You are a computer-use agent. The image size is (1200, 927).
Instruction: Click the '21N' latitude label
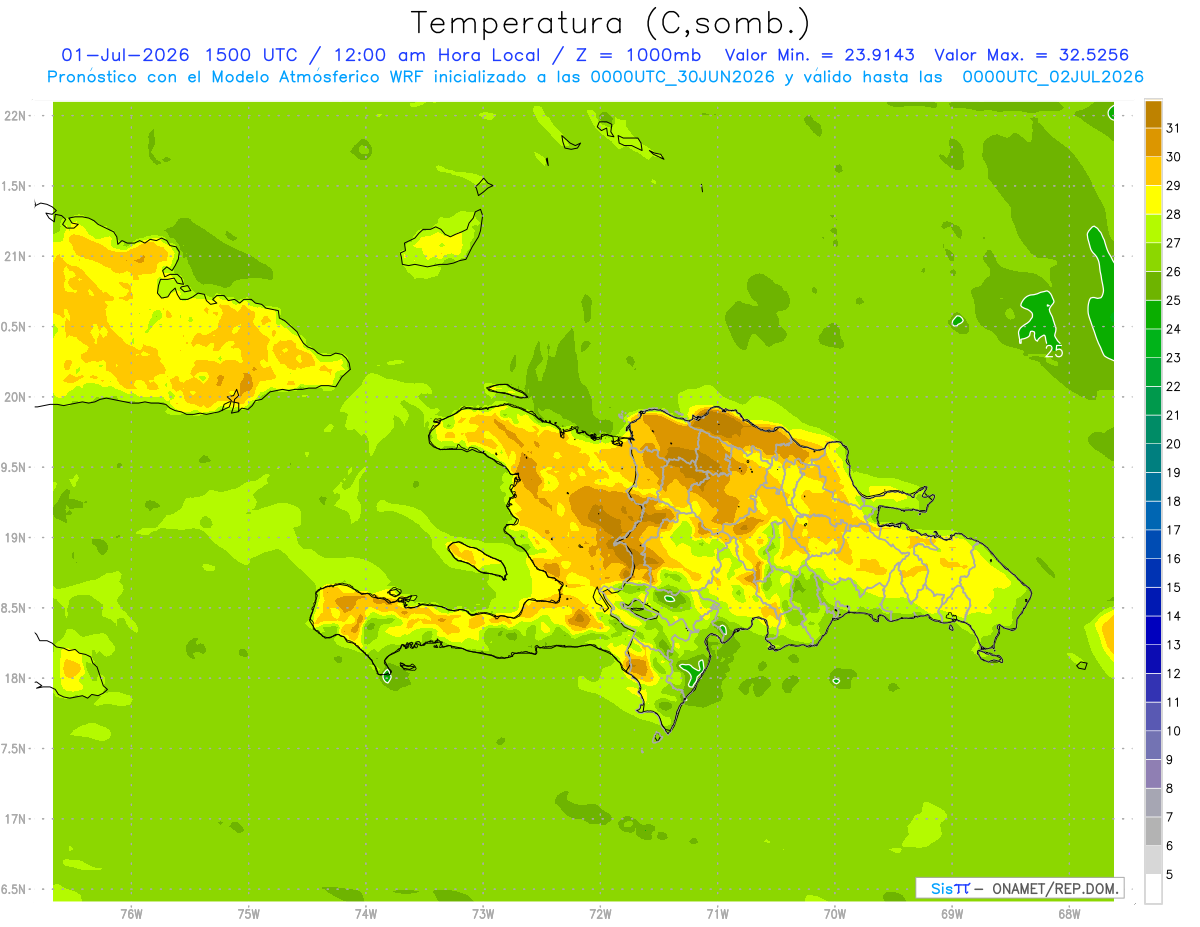pos(15,257)
